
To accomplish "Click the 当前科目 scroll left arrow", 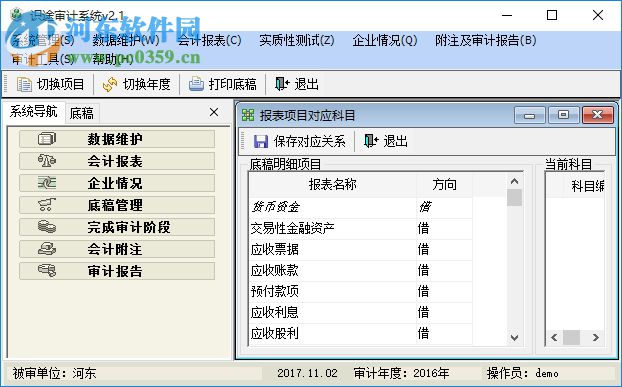I will (554, 337).
